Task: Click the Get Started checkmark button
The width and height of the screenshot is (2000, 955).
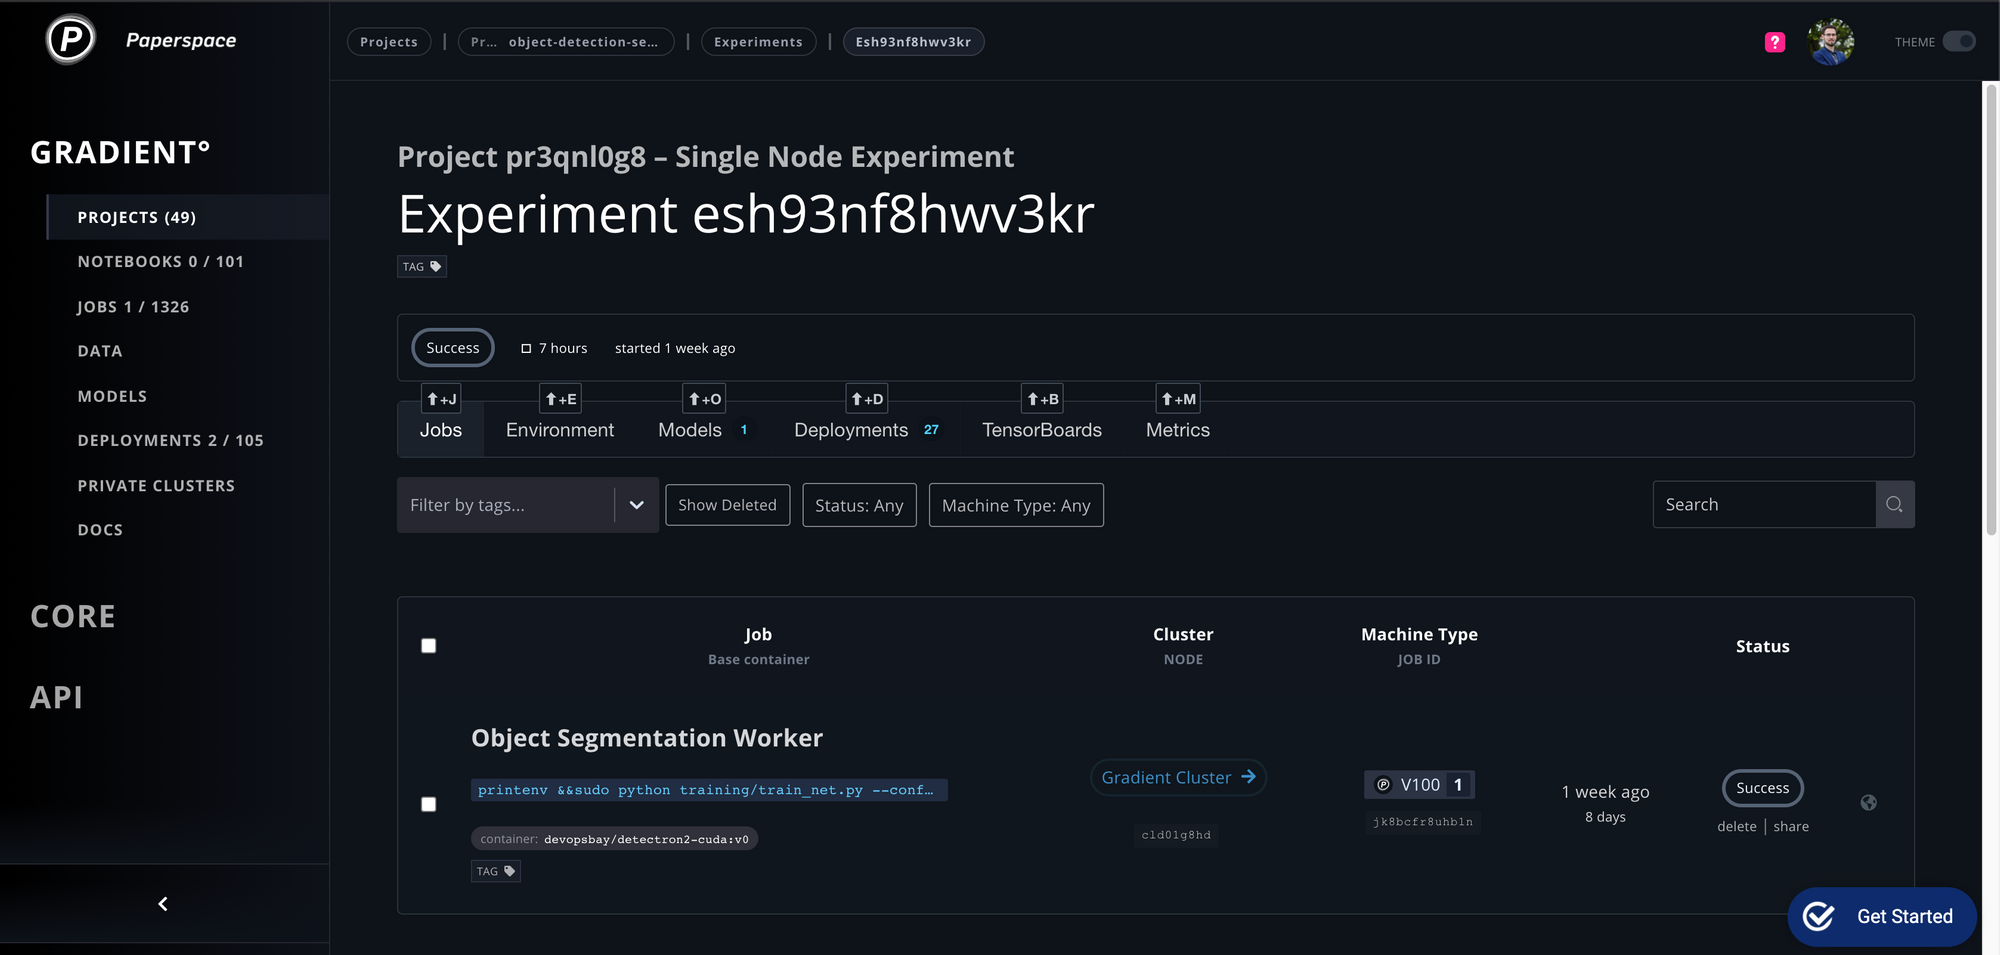Action: point(1882,917)
